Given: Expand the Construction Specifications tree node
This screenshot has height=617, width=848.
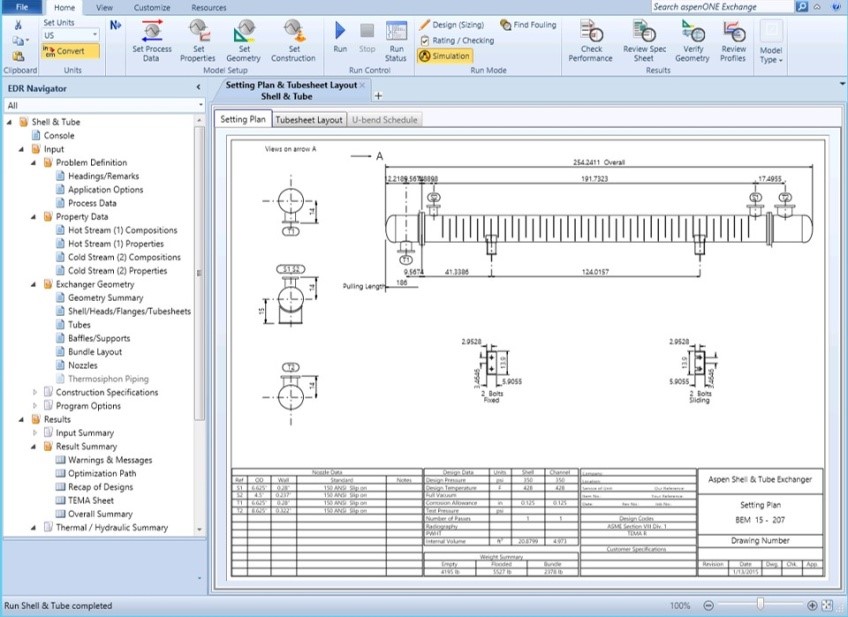Looking at the screenshot, I should [x=35, y=392].
